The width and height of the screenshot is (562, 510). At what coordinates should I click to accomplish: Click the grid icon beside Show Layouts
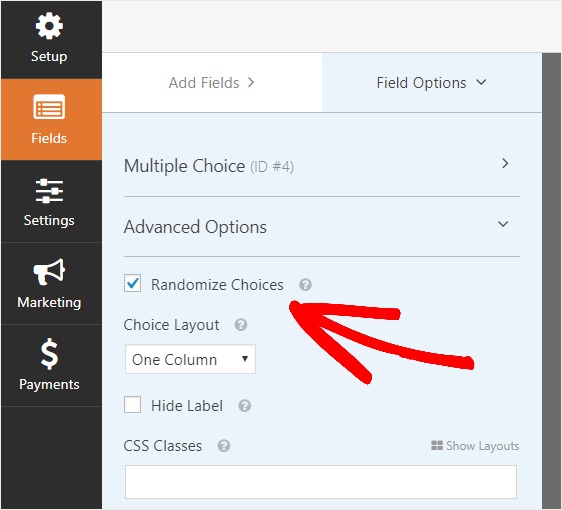(x=437, y=445)
